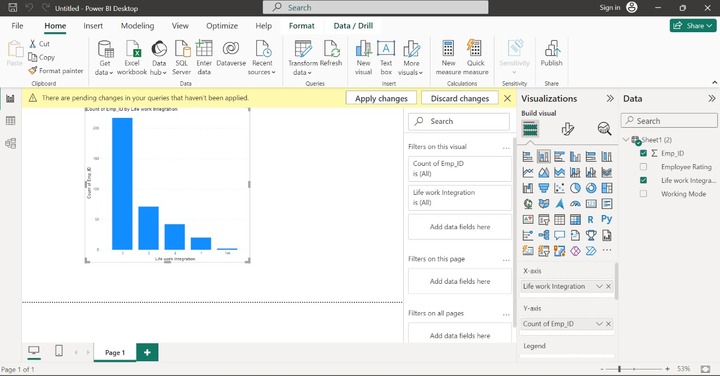Add a new page with plus button
The image size is (720, 376).
click(x=147, y=353)
